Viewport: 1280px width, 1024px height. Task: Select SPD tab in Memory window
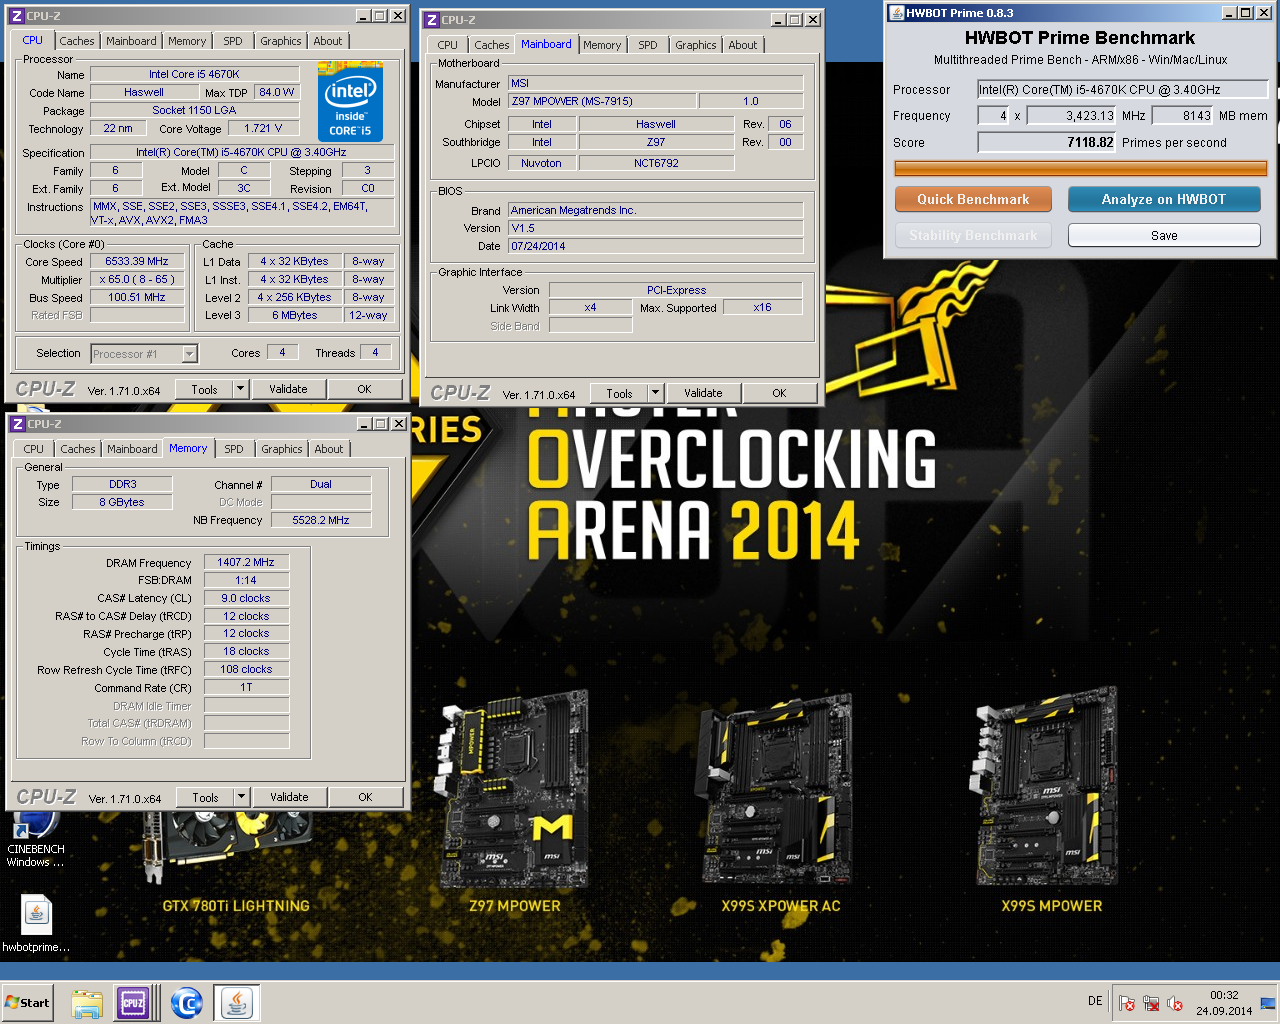234,449
